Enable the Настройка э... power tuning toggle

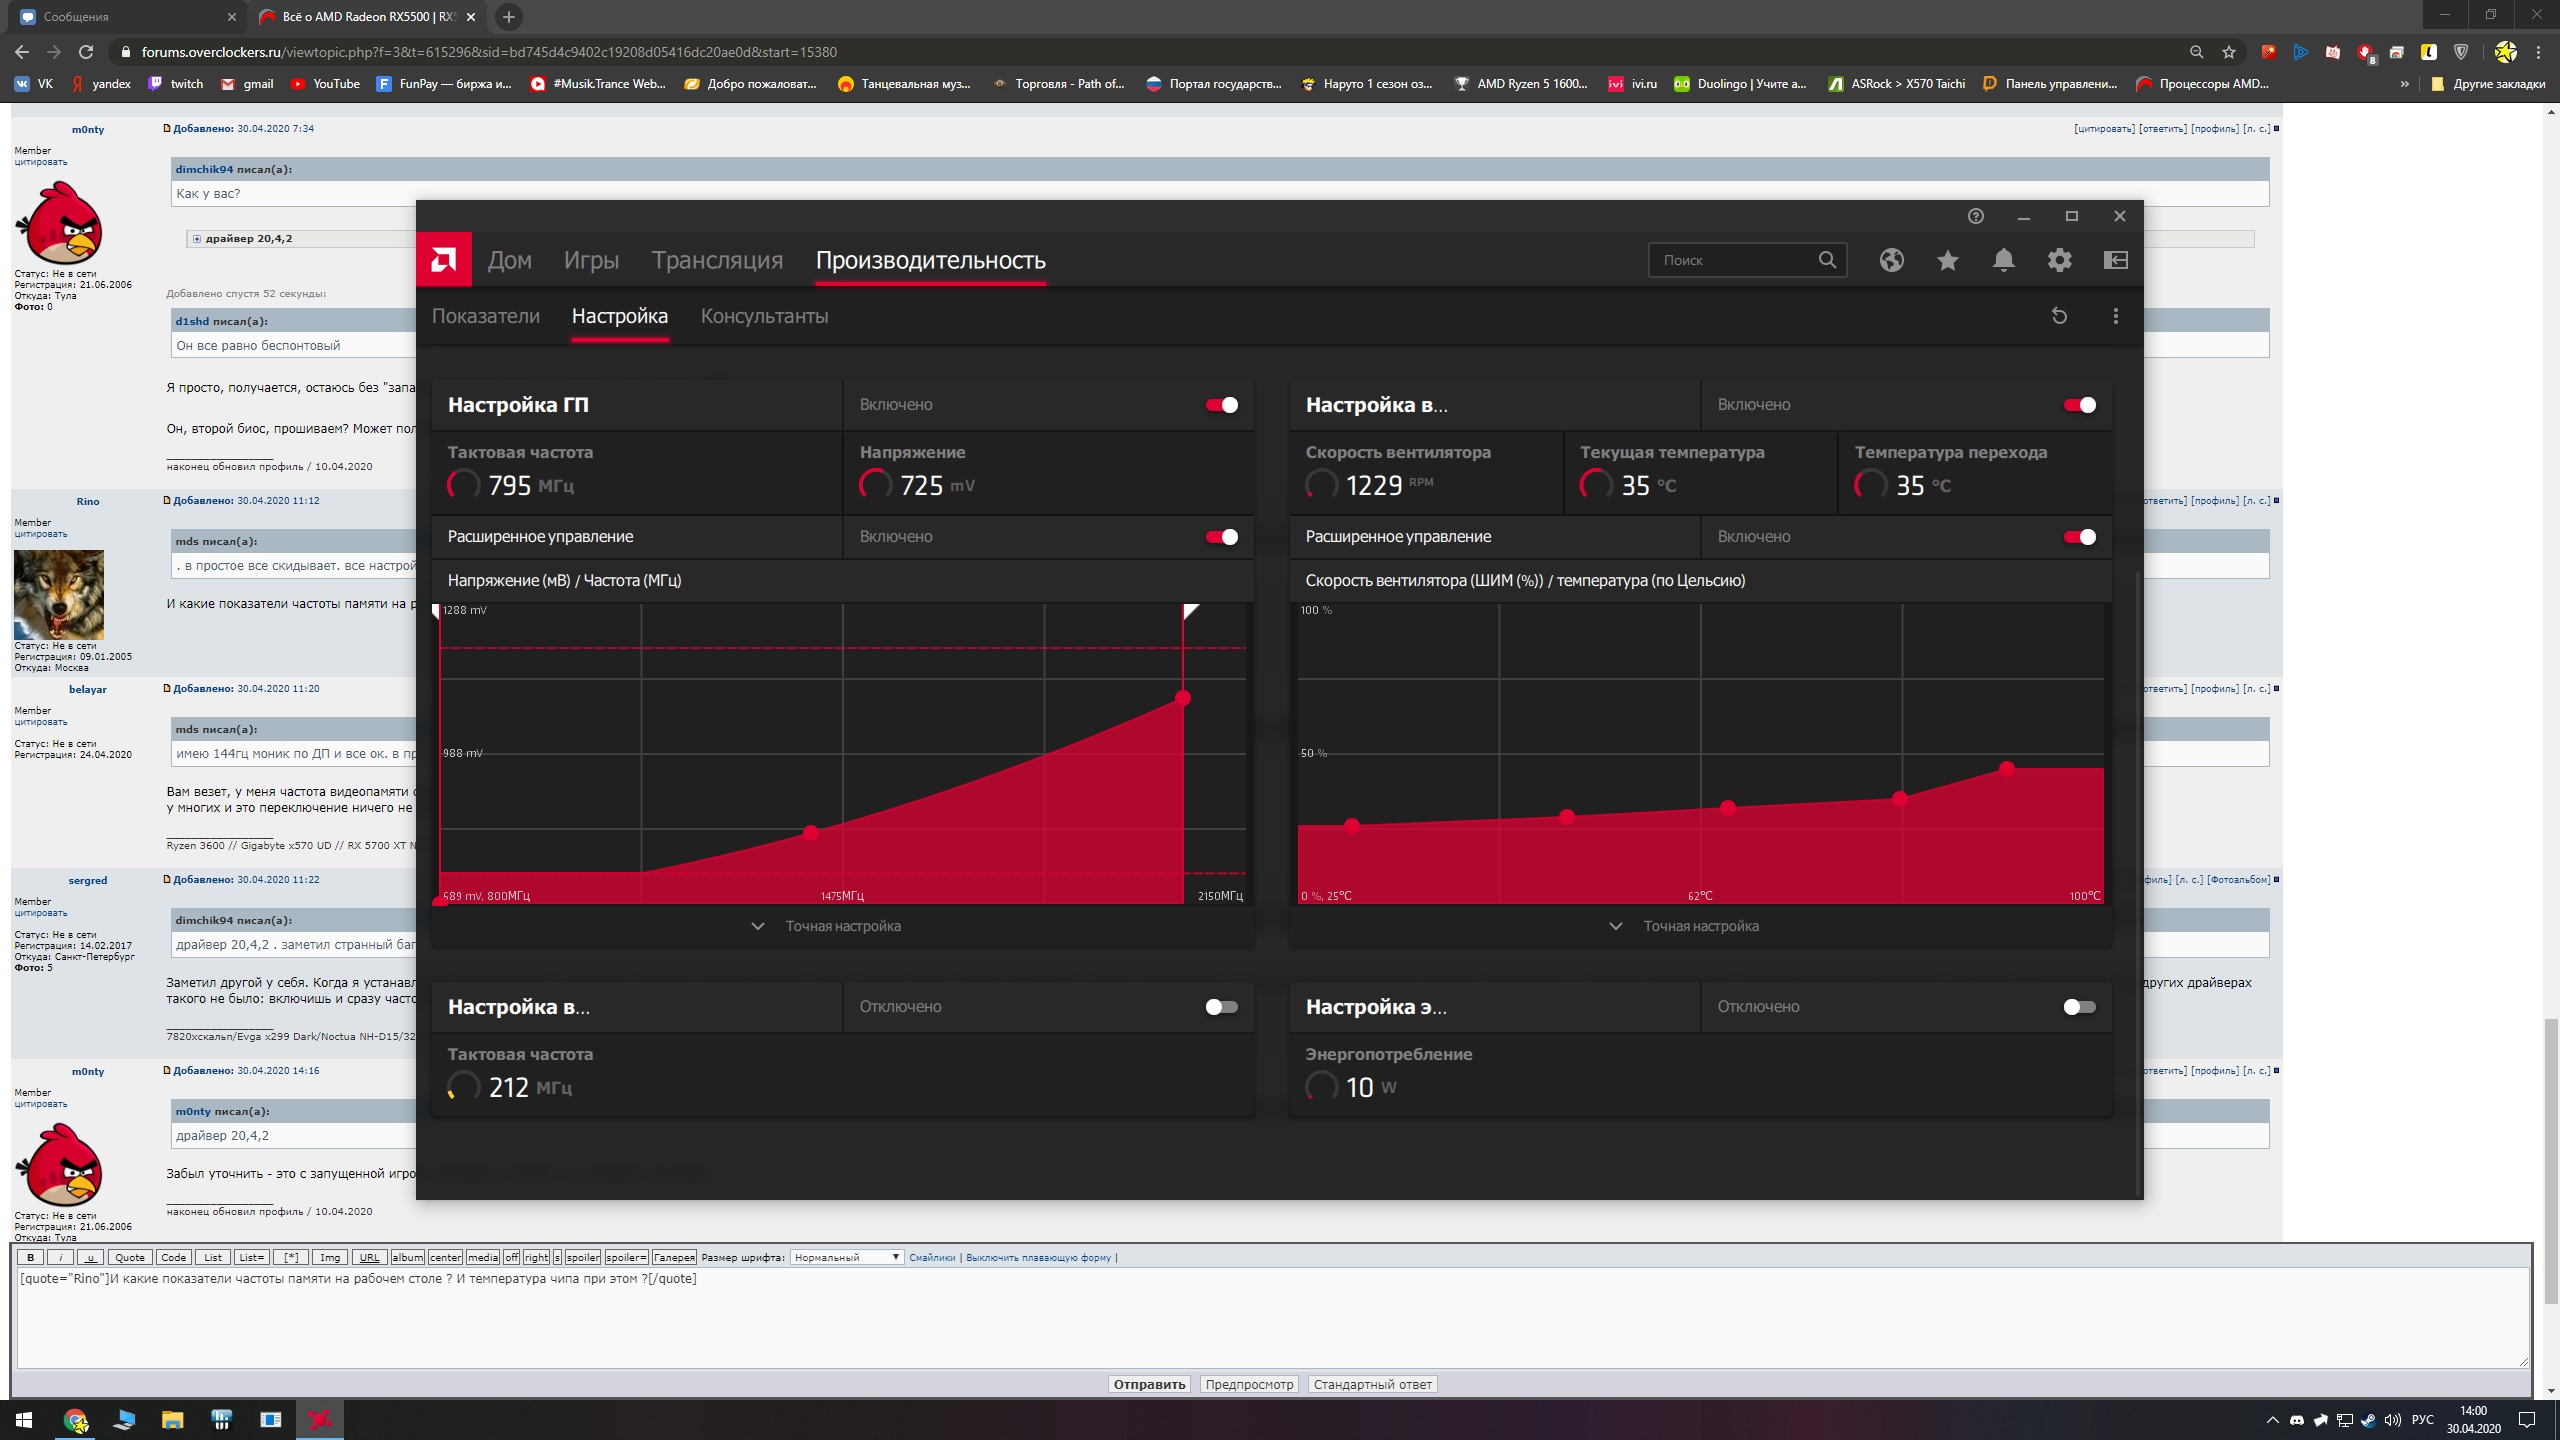coord(2079,1007)
